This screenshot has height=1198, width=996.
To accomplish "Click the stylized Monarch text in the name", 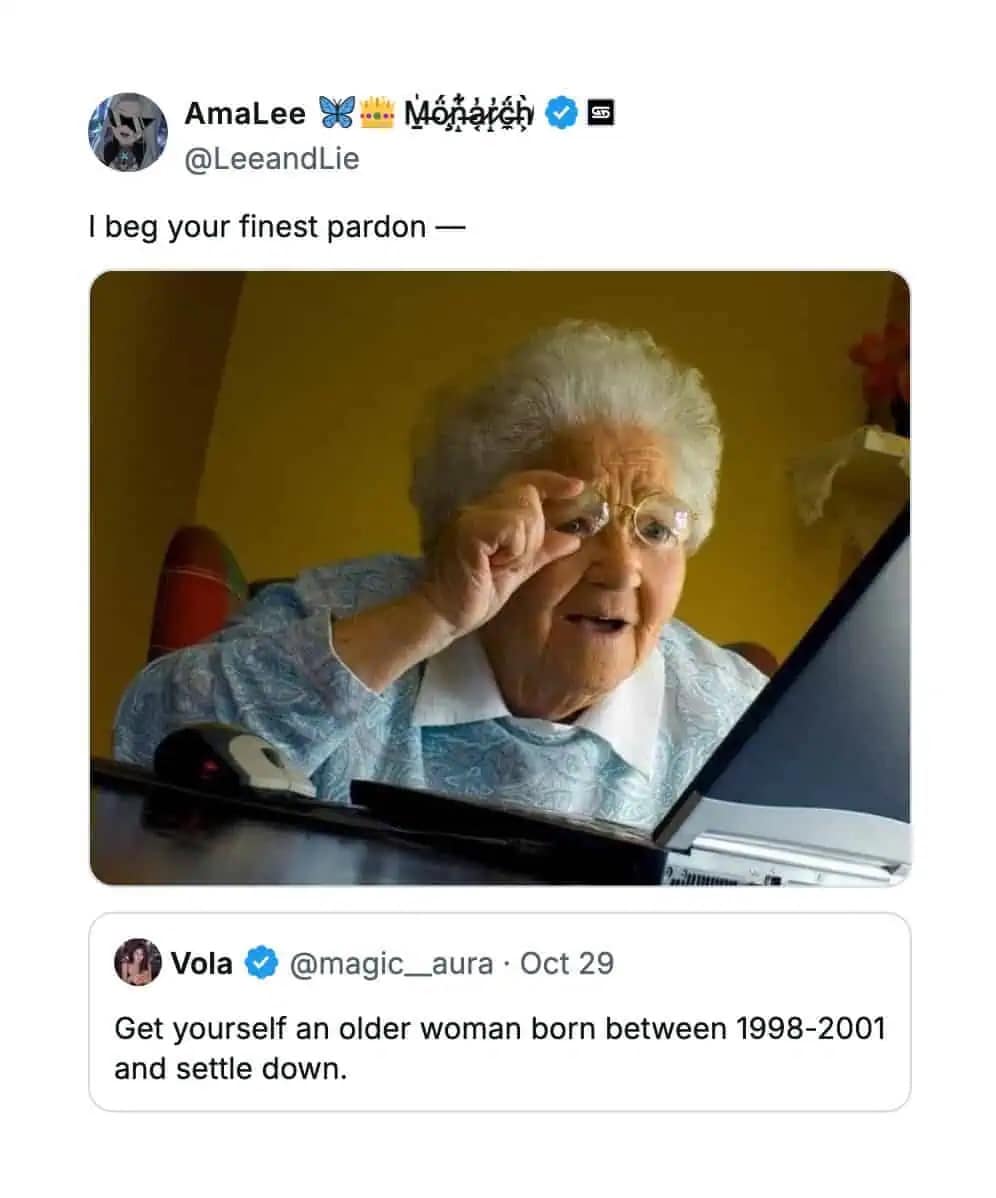I will click(468, 113).
